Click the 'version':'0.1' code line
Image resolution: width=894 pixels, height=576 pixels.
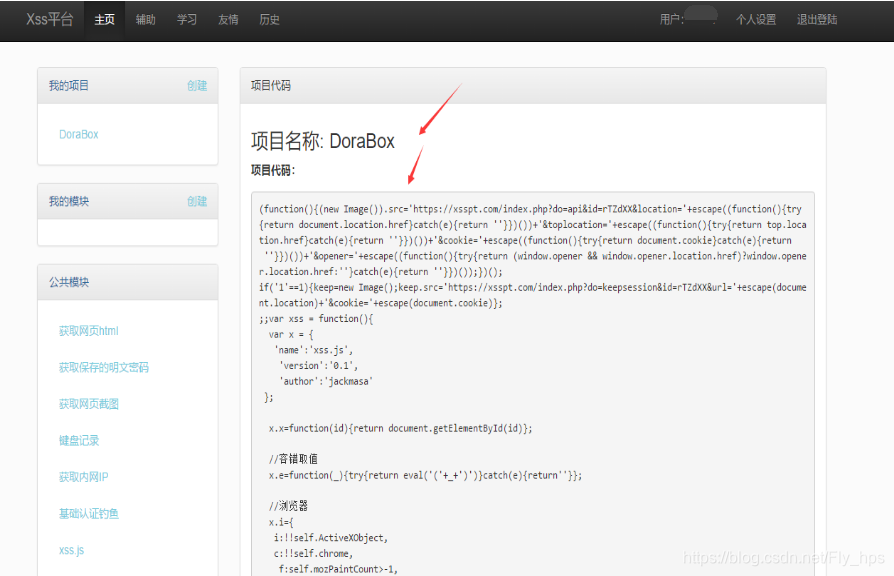coord(318,366)
